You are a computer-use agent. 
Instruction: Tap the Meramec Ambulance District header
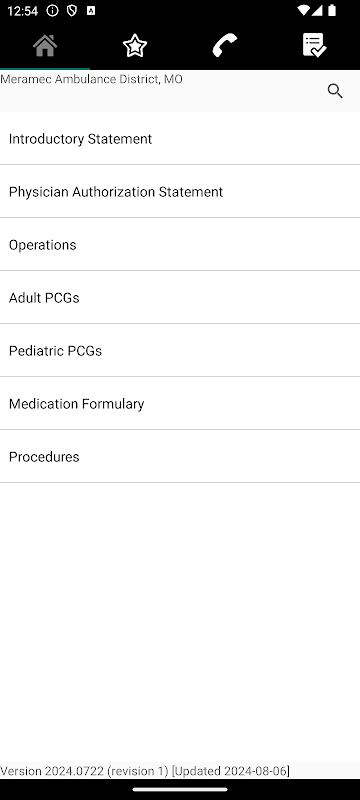[x=92, y=80]
